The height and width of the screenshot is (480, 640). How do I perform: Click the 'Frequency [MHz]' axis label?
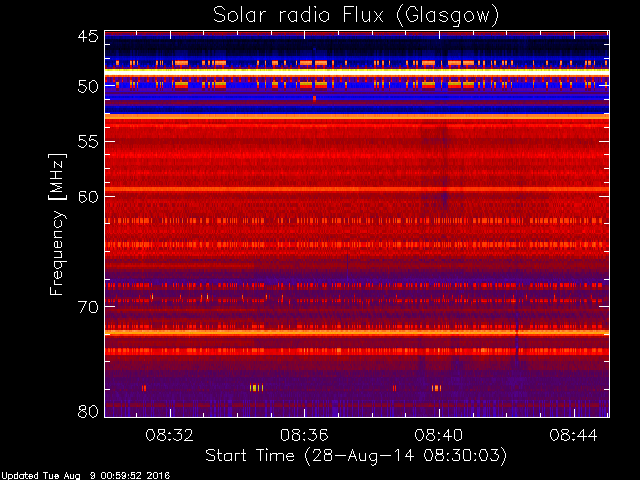tap(57, 224)
